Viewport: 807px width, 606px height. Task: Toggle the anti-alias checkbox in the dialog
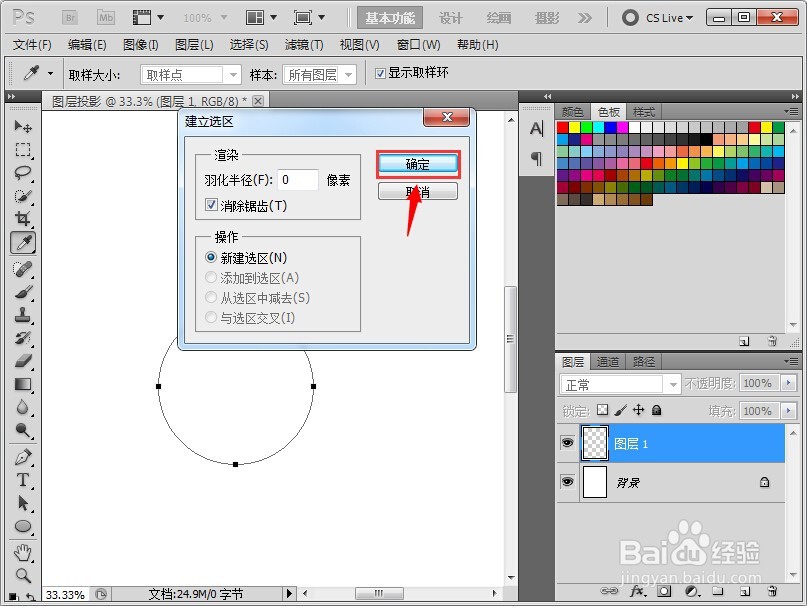211,205
